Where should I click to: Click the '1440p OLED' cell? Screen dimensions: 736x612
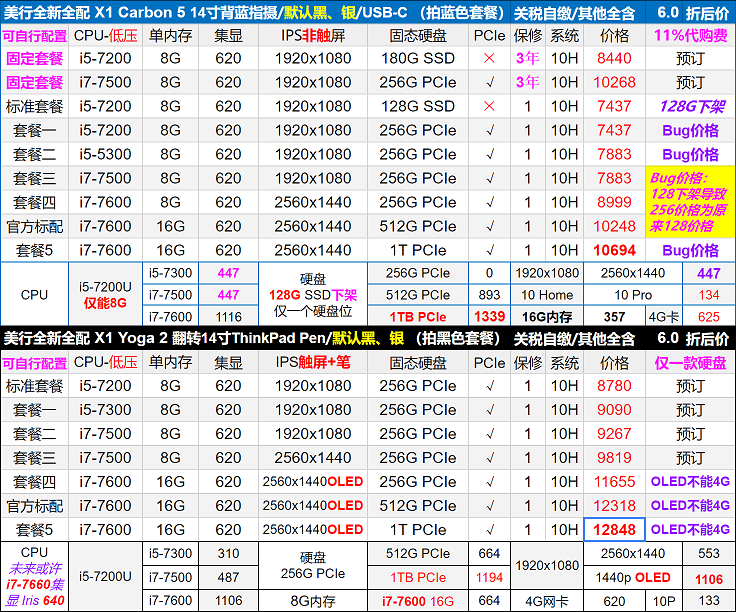(633, 577)
